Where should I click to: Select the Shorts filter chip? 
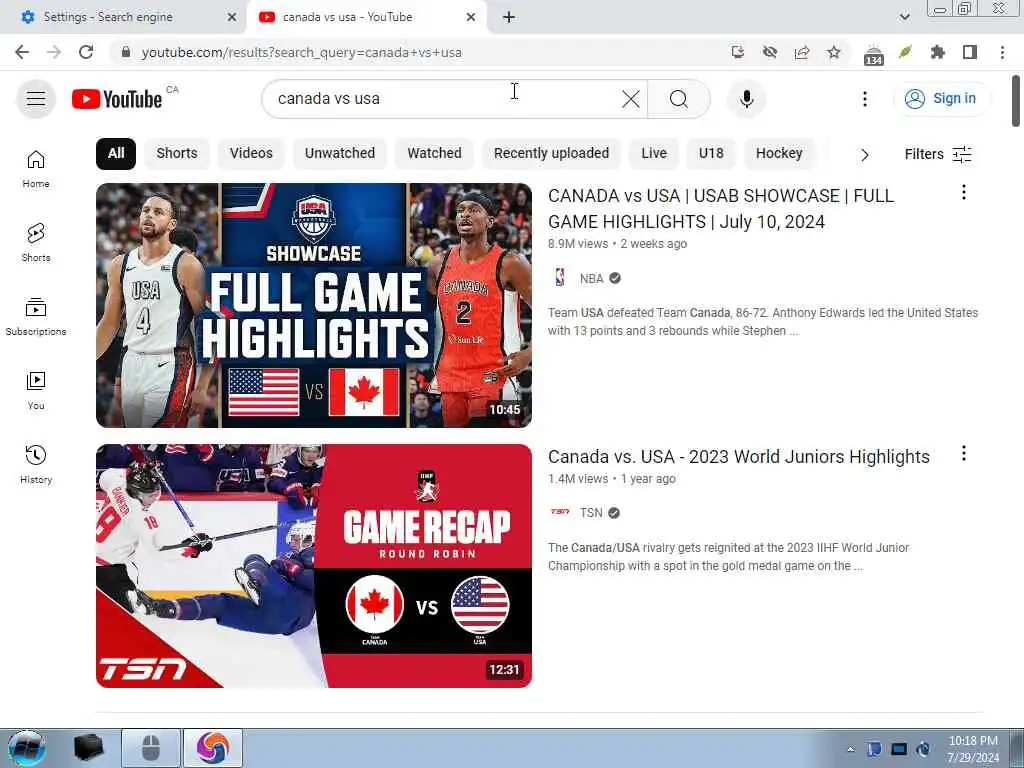[x=176, y=153]
